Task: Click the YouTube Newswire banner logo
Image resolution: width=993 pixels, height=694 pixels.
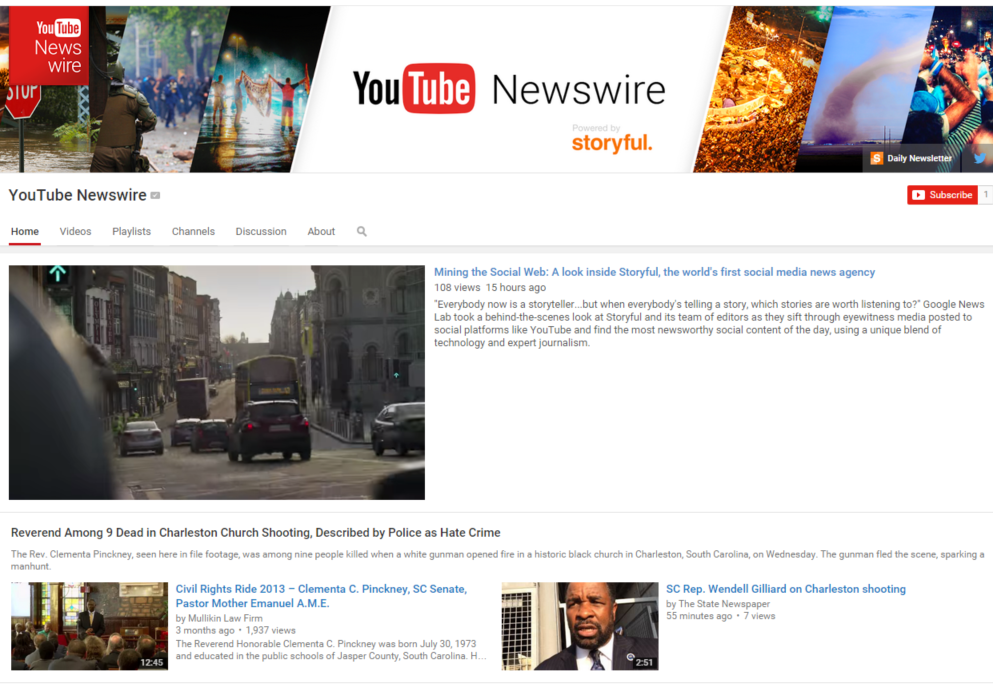Action: pos(509,89)
